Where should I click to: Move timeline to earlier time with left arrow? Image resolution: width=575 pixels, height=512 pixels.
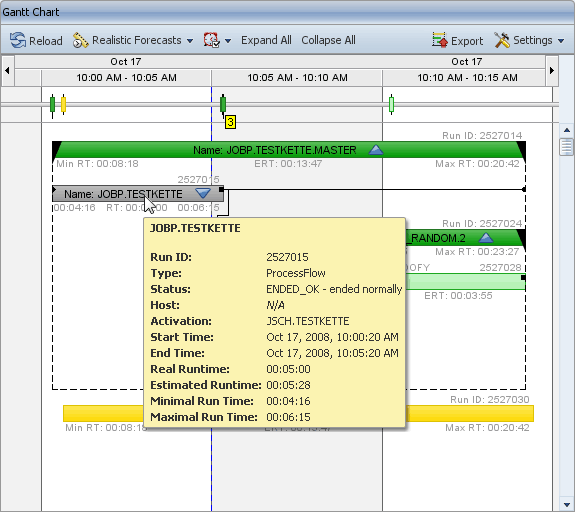tap(7, 70)
